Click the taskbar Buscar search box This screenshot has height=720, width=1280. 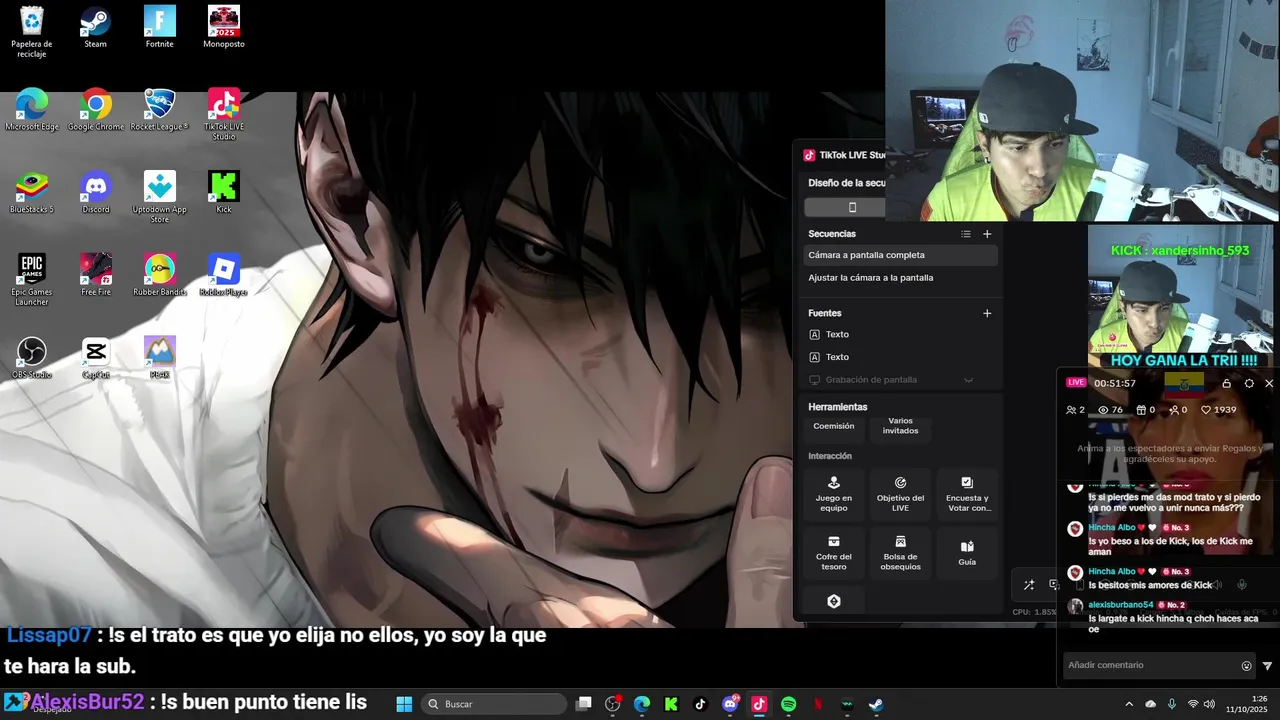click(x=495, y=704)
